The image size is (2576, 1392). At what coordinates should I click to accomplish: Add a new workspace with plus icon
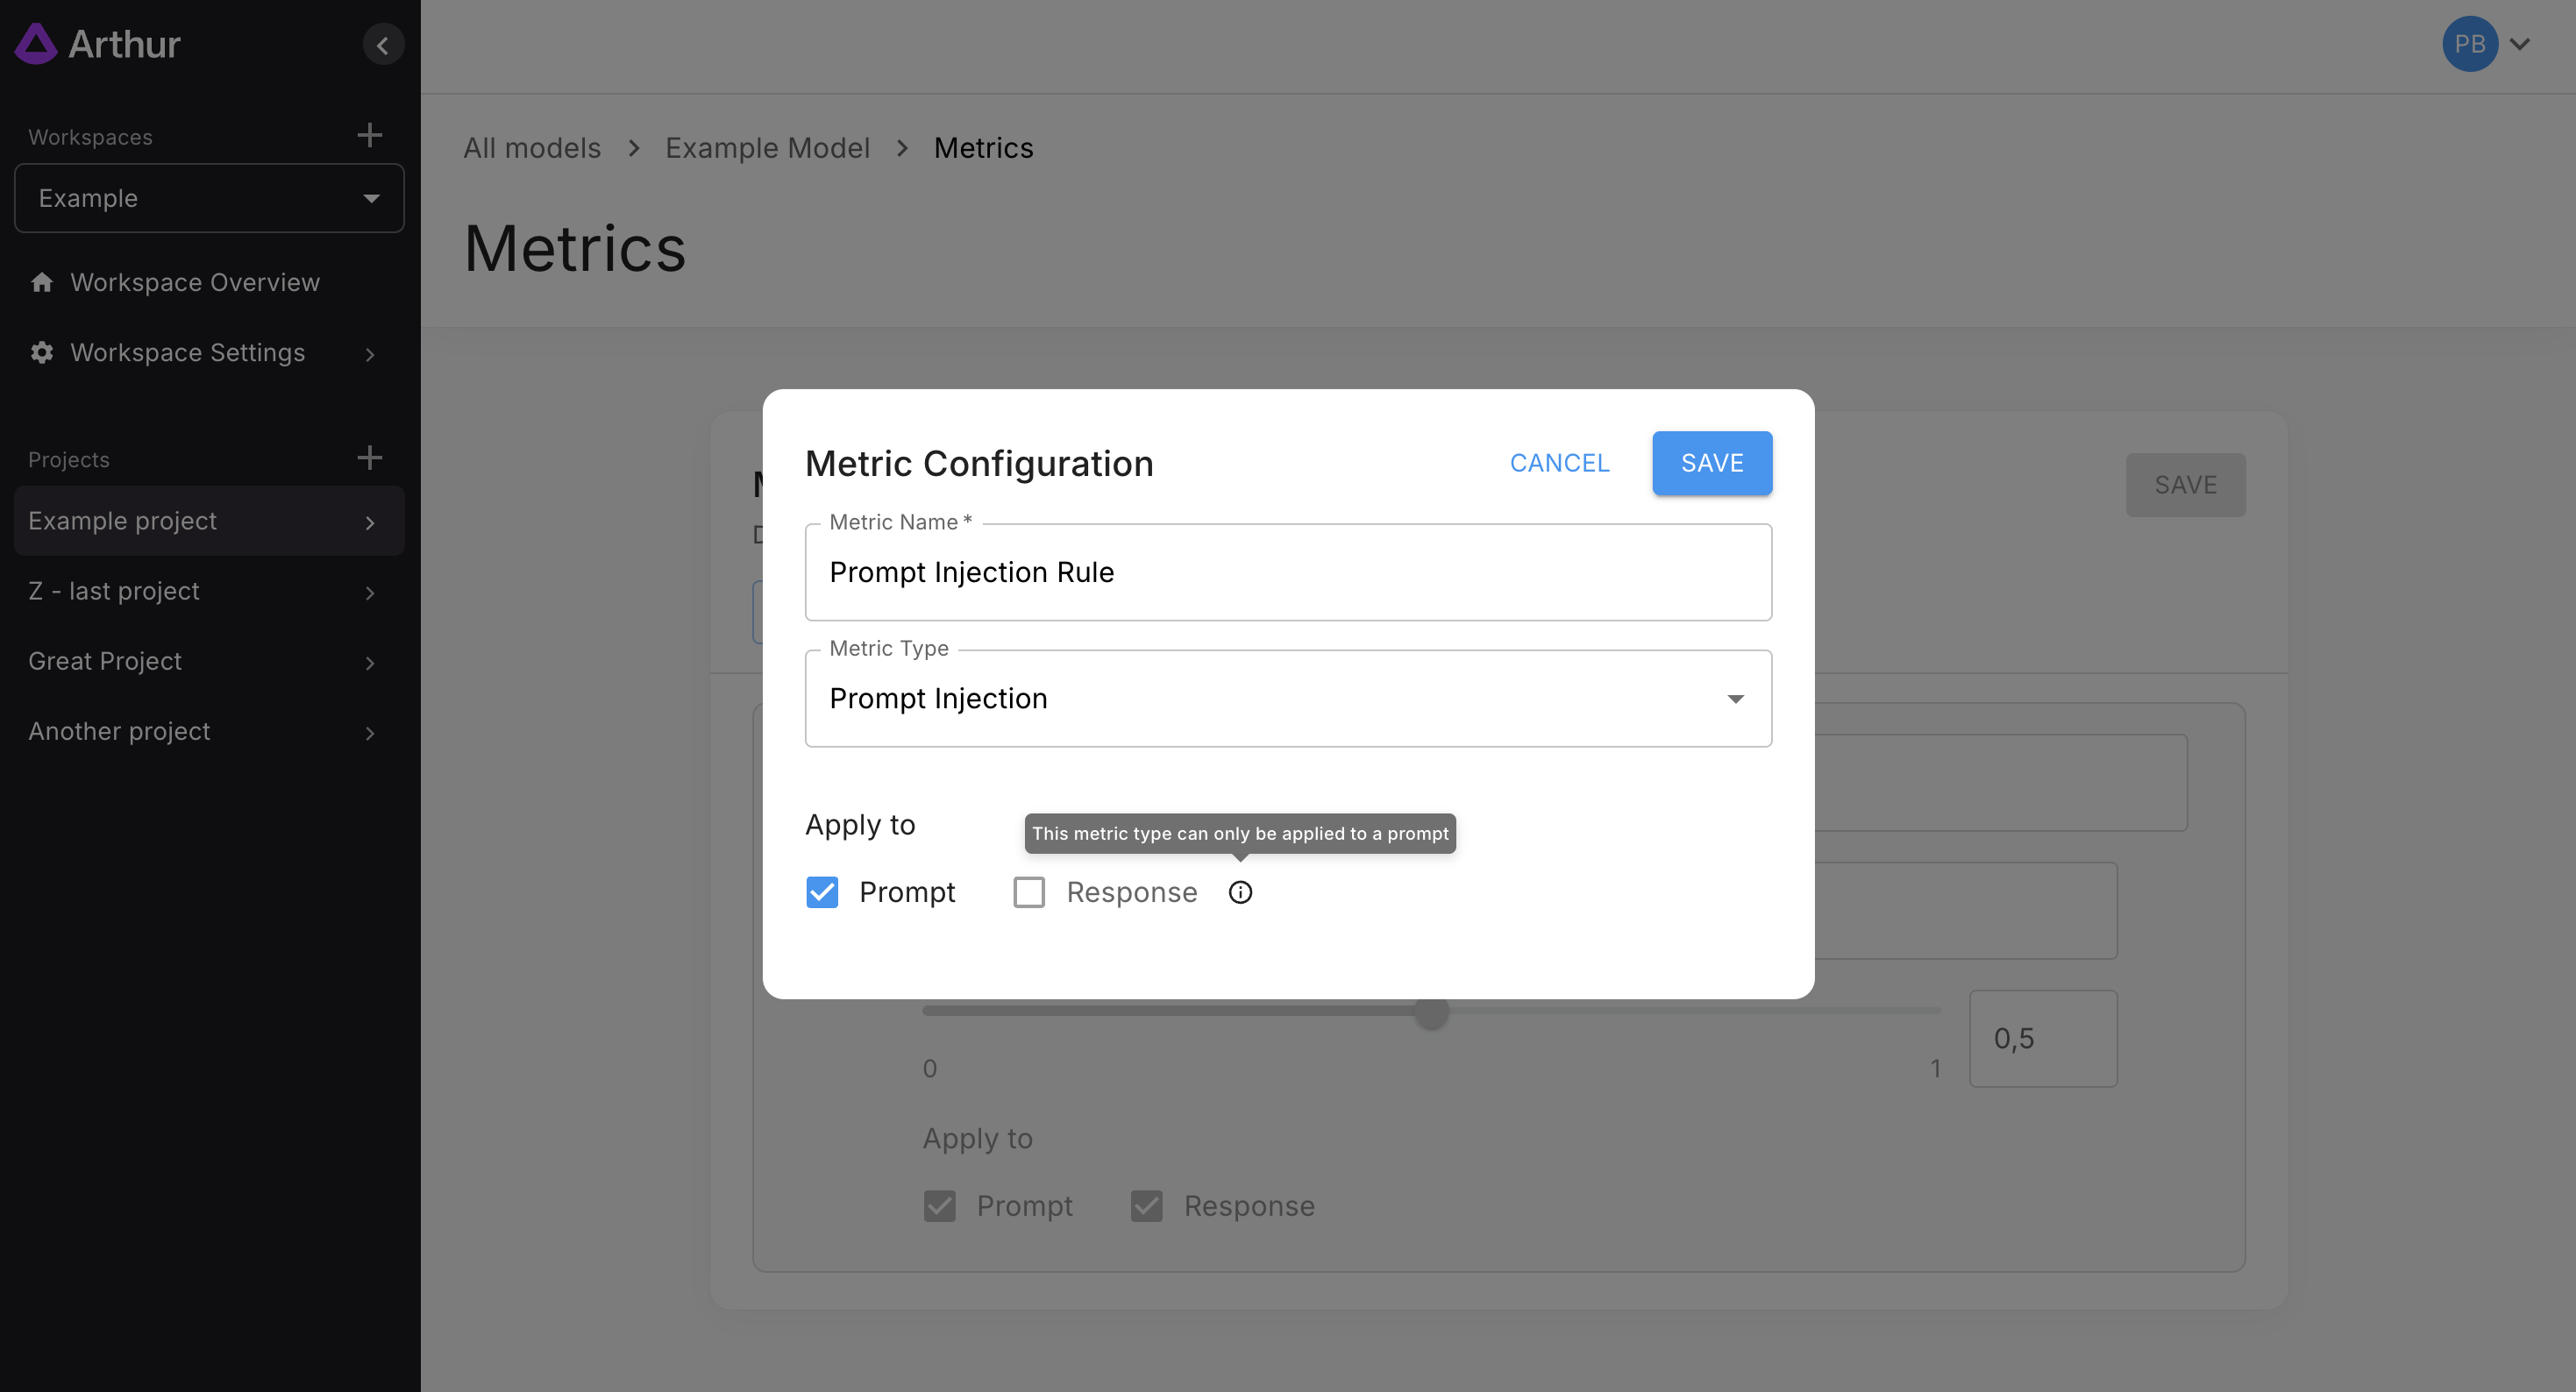click(x=370, y=135)
